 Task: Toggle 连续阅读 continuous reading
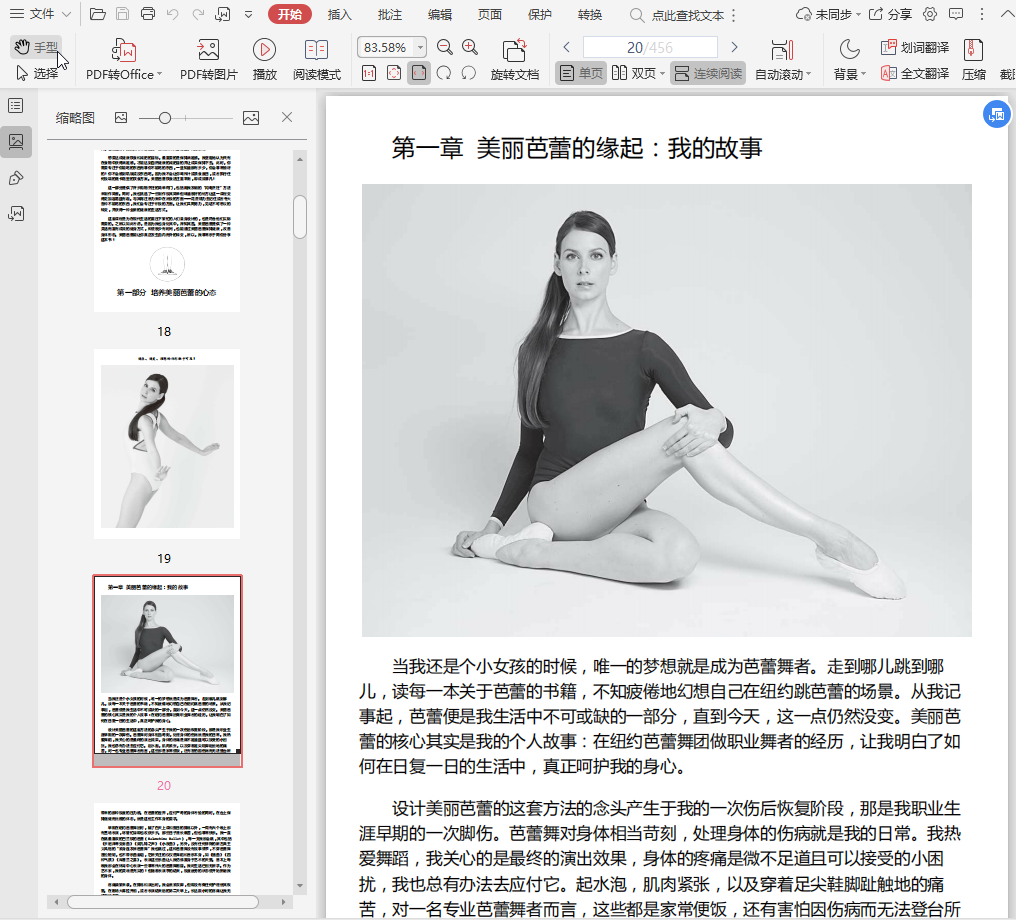tap(708, 73)
